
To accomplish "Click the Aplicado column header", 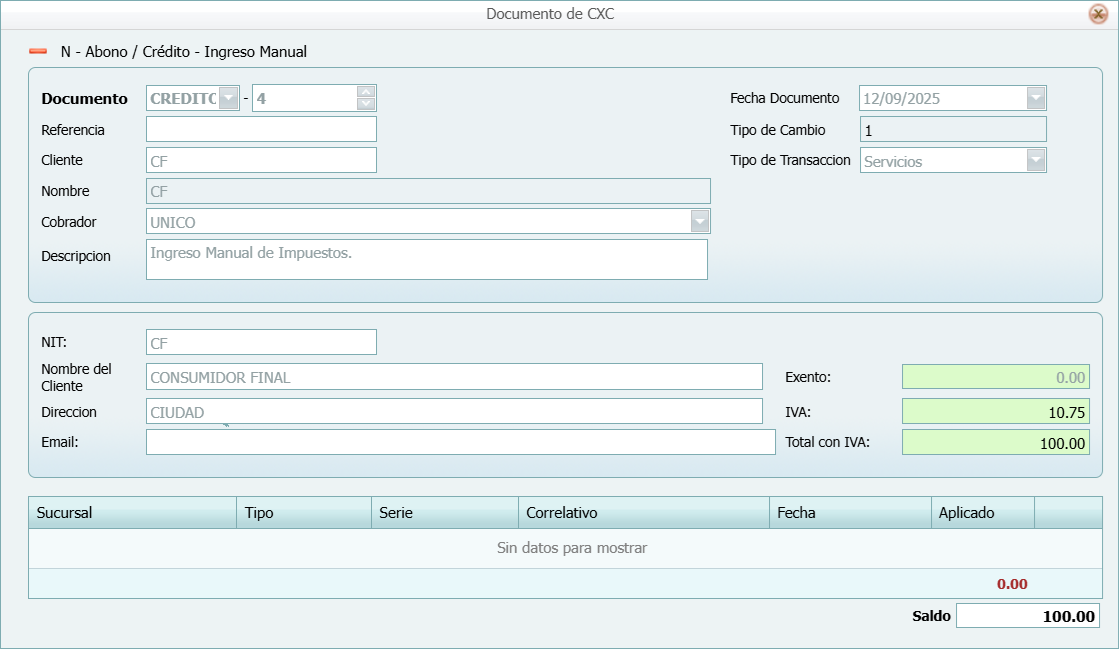I will coord(982,513).
